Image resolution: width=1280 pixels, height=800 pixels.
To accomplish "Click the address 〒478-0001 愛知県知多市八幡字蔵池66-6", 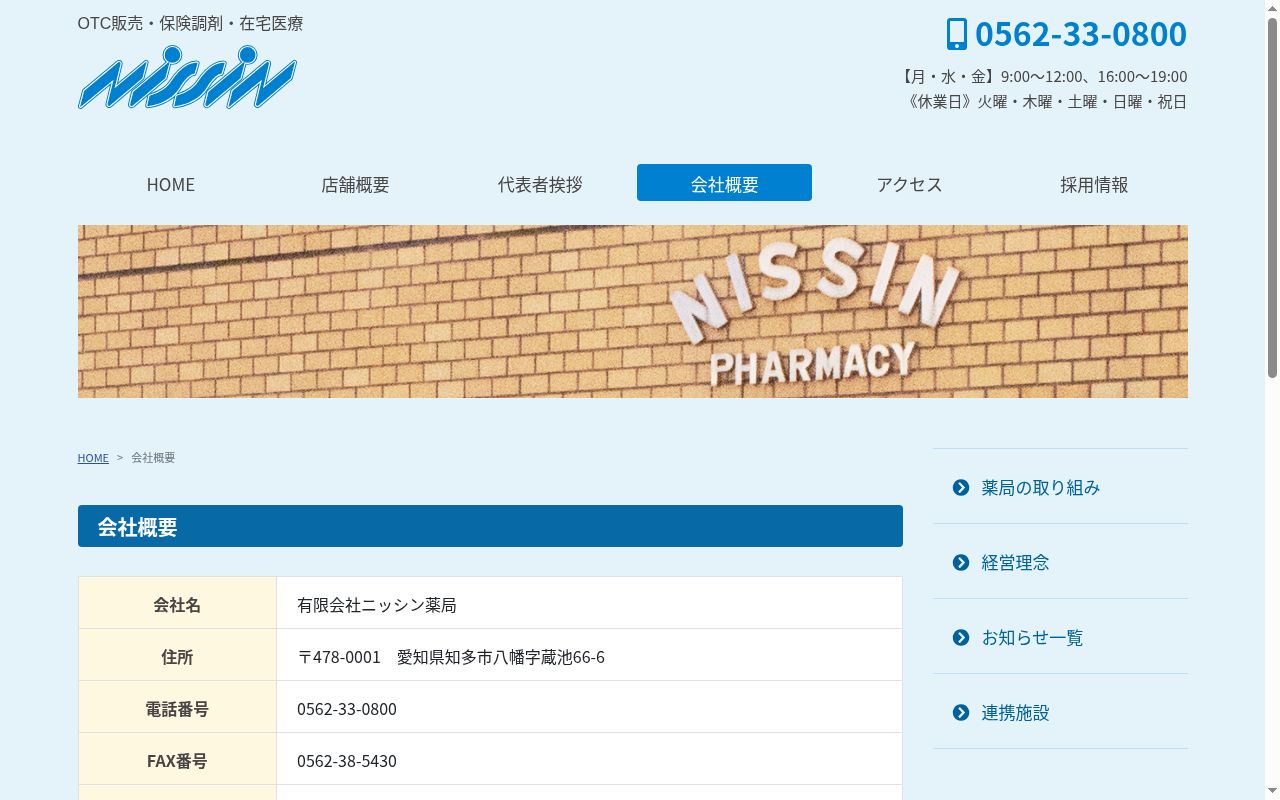I will coord(451,656).
